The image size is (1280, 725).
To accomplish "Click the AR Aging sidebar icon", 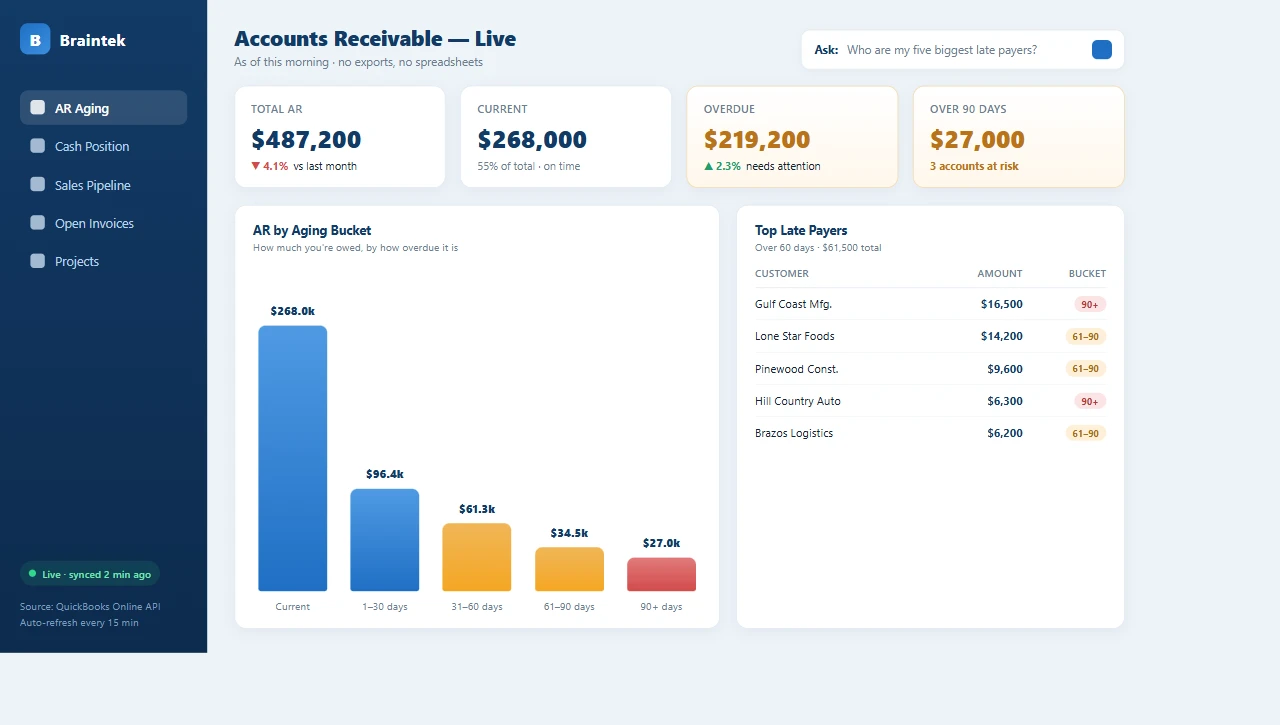I will click(38, 108).
